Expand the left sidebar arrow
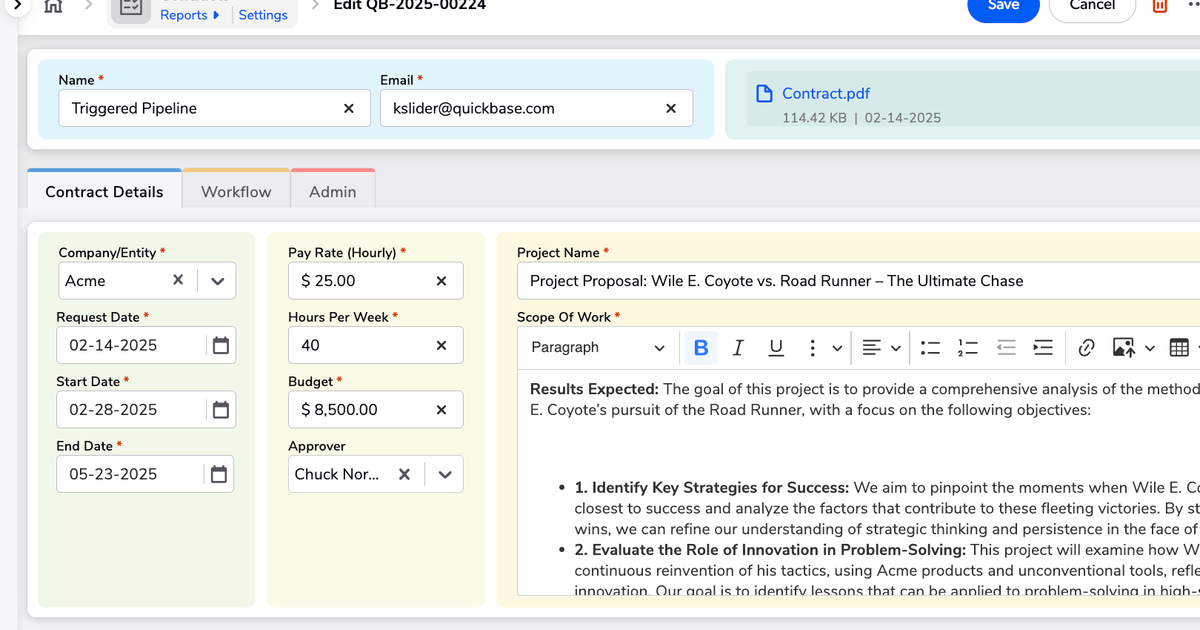1200x630 pixels. pos(16,5)
